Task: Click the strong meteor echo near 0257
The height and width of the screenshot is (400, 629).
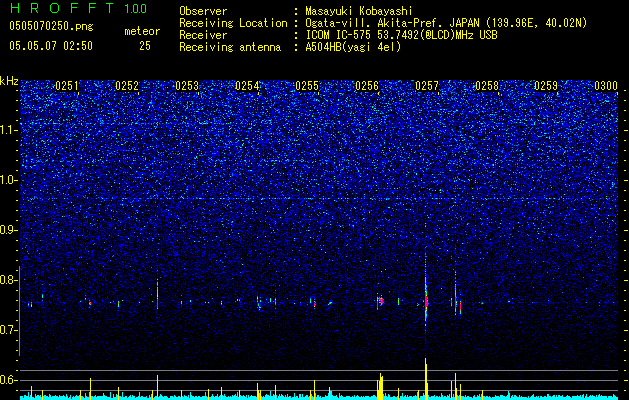Action: tap(426, 301)
